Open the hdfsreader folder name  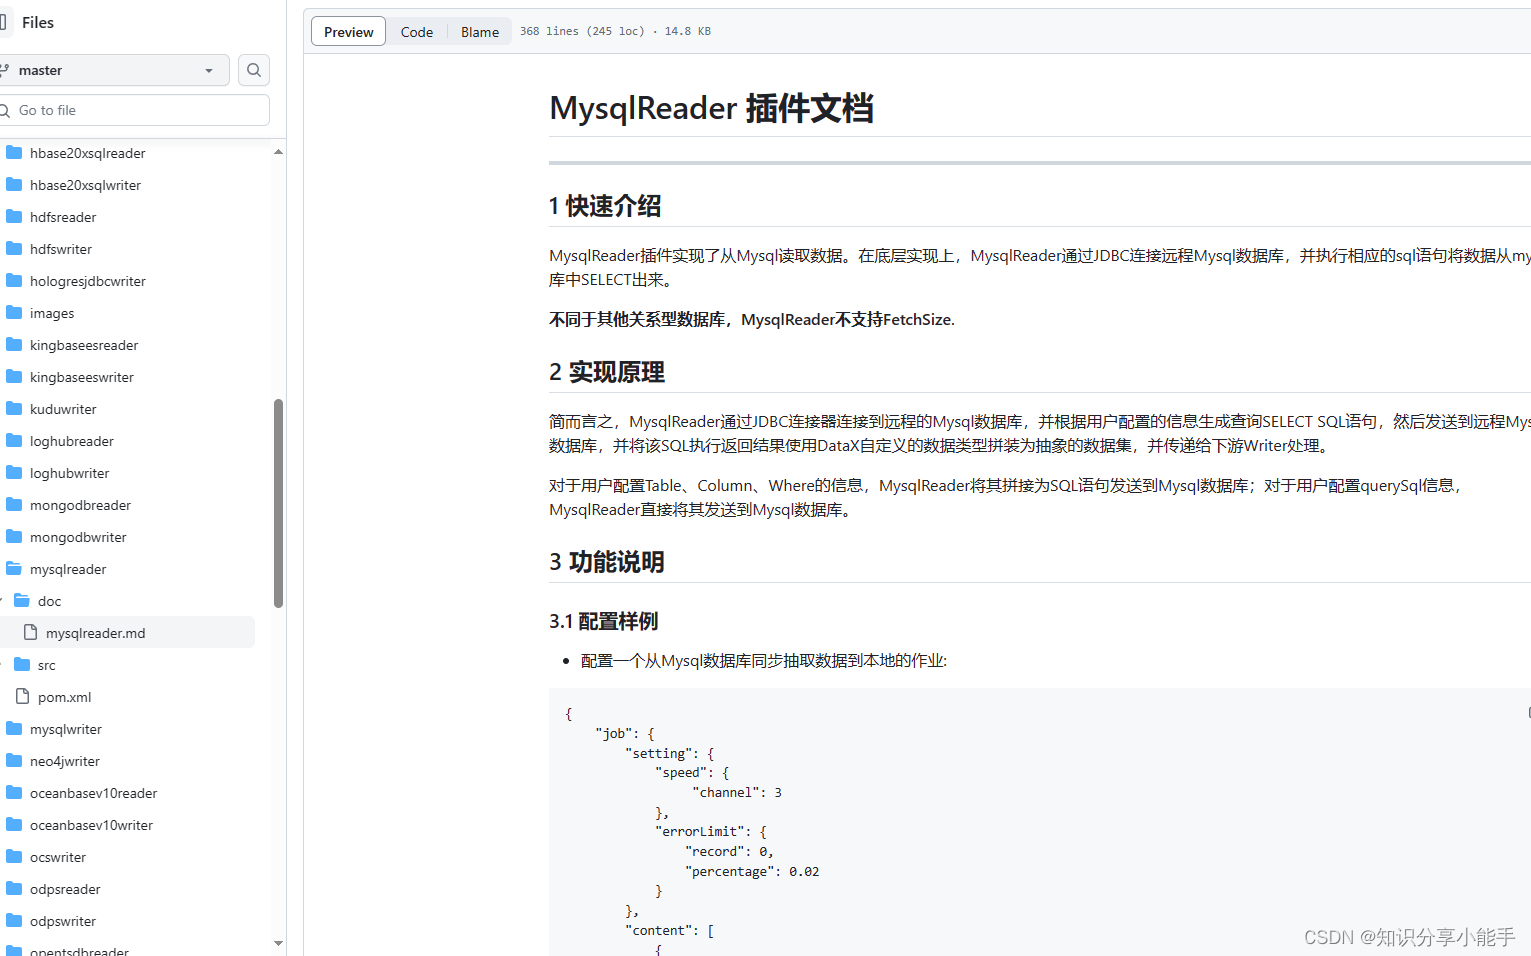coord(63,217)
